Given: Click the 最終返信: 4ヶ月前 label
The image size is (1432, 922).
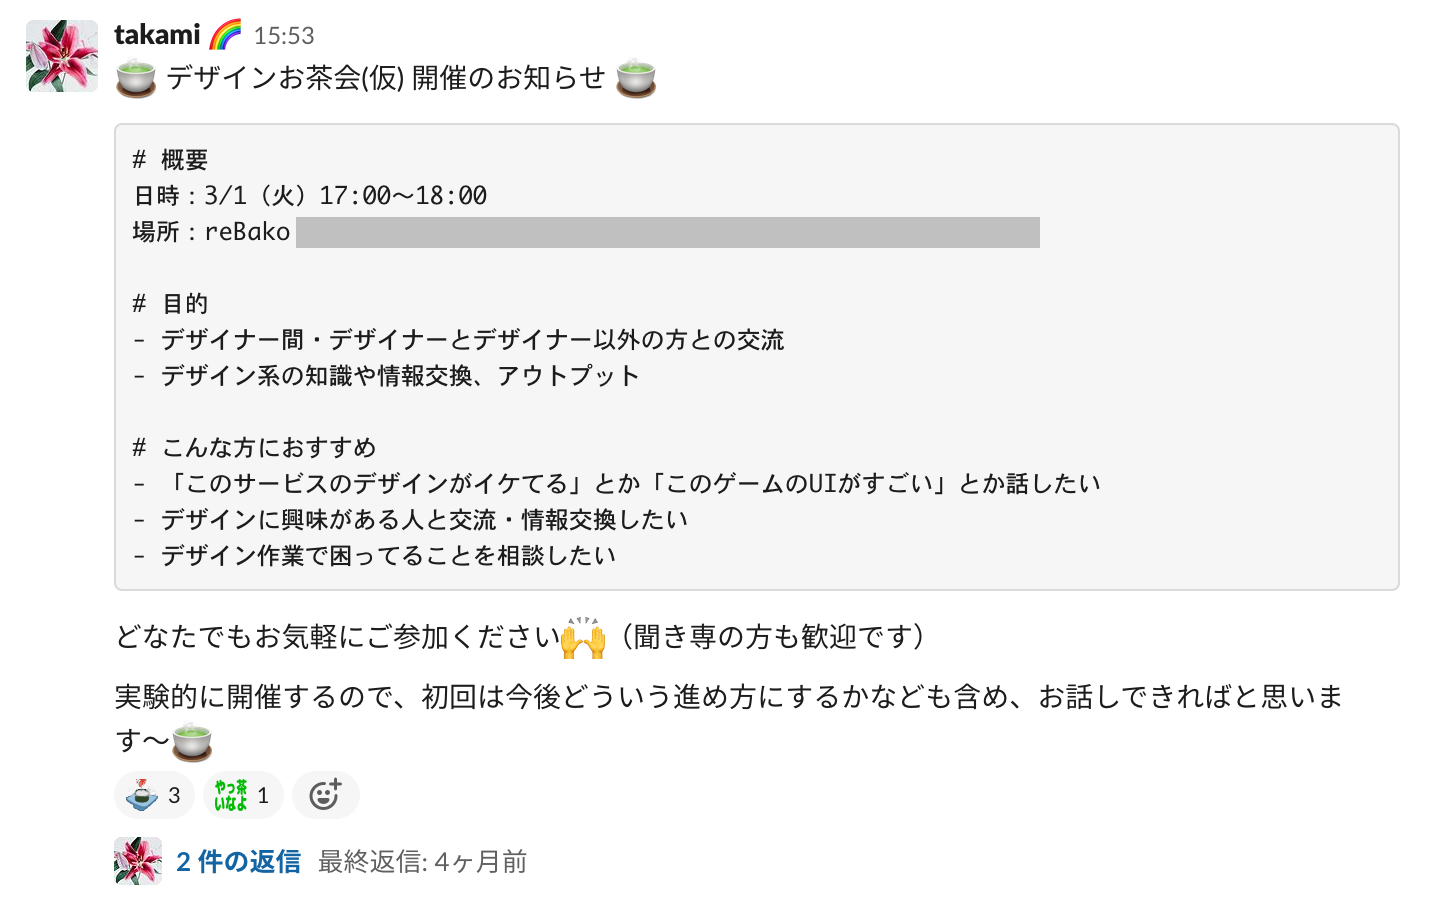Looking at the screenshot, I should pos(423,861).
